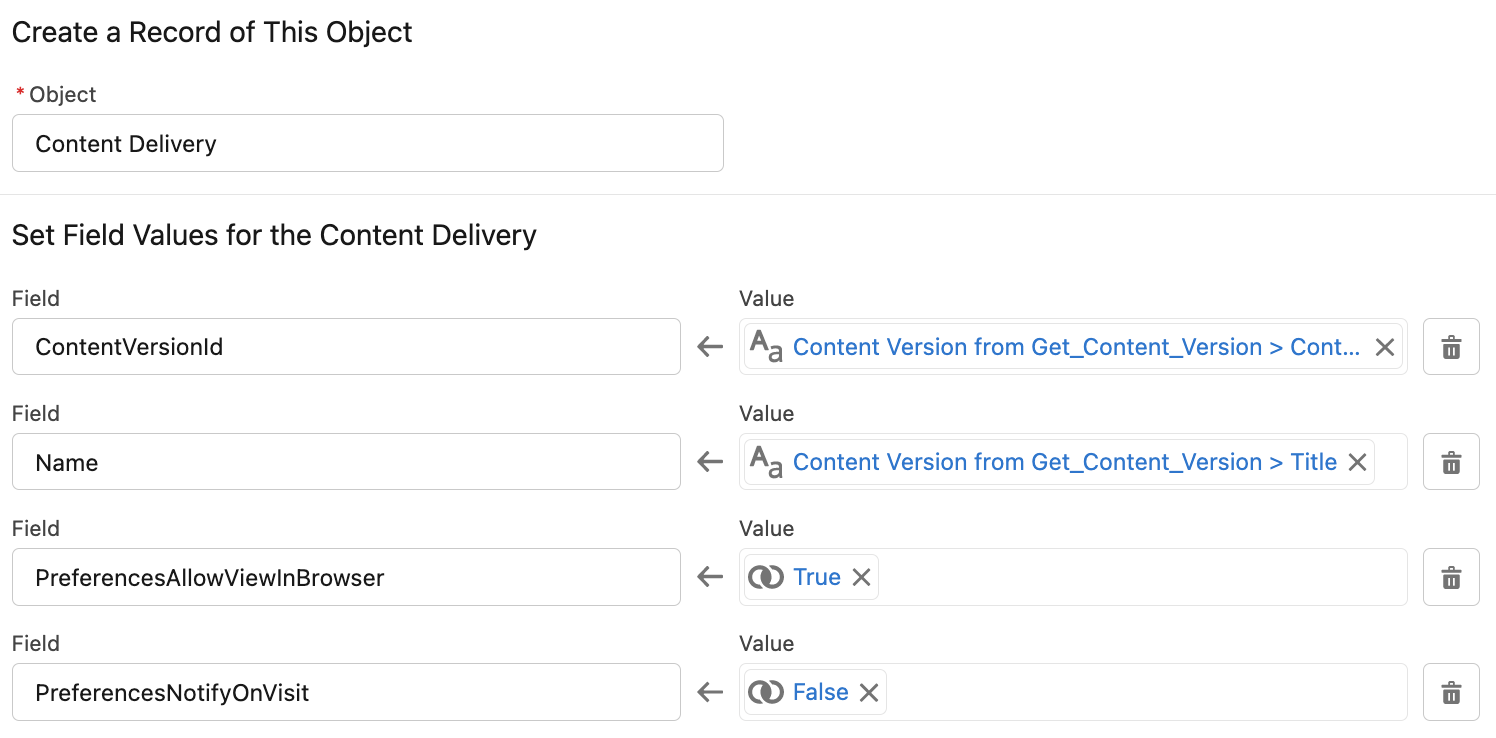The width and height of the screenshot is (1496, 738).
Task: Click 'Set Field Values for the Content Delivery' heading
Action: [x=274, y=235]
